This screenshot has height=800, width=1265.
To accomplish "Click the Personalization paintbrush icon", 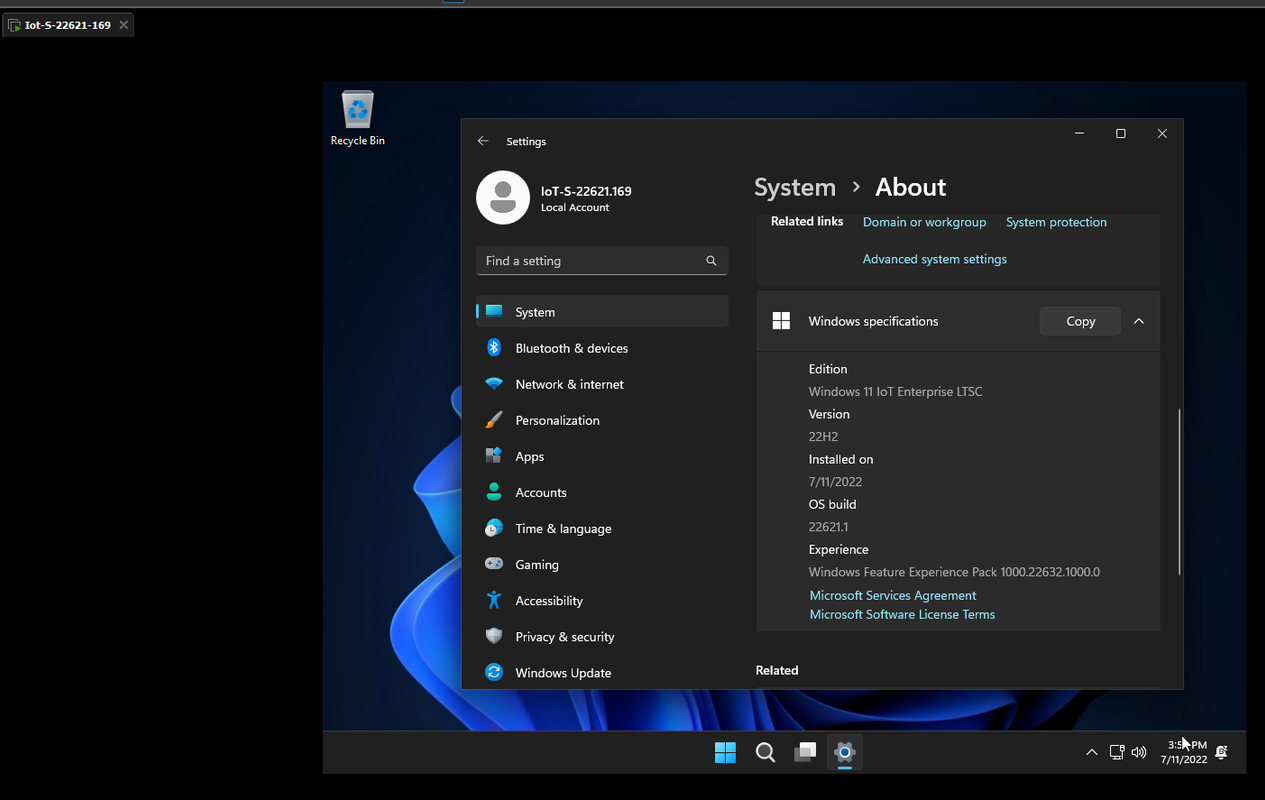I will [x=494, y=420].
